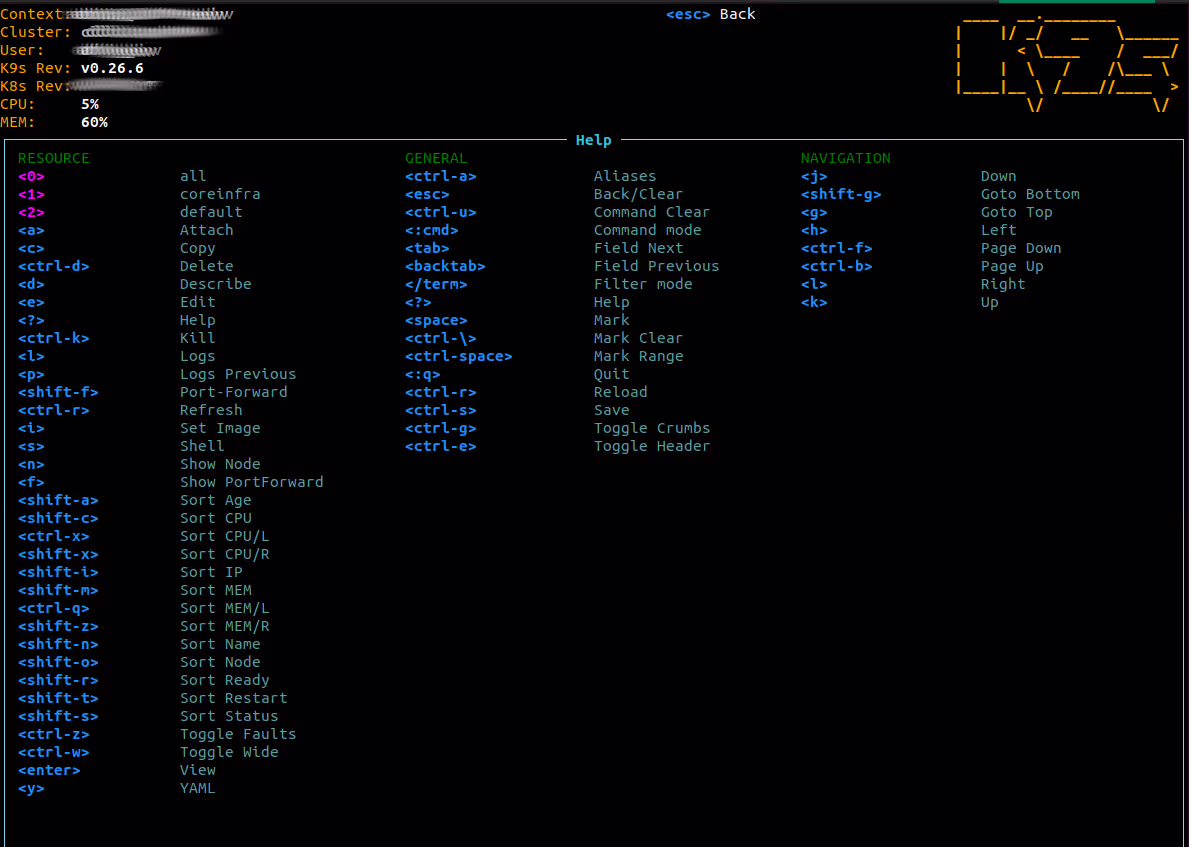Click the Port-Forward shortcut label
The height and width of the screenshot is (847, 1189).
point(233,392)
